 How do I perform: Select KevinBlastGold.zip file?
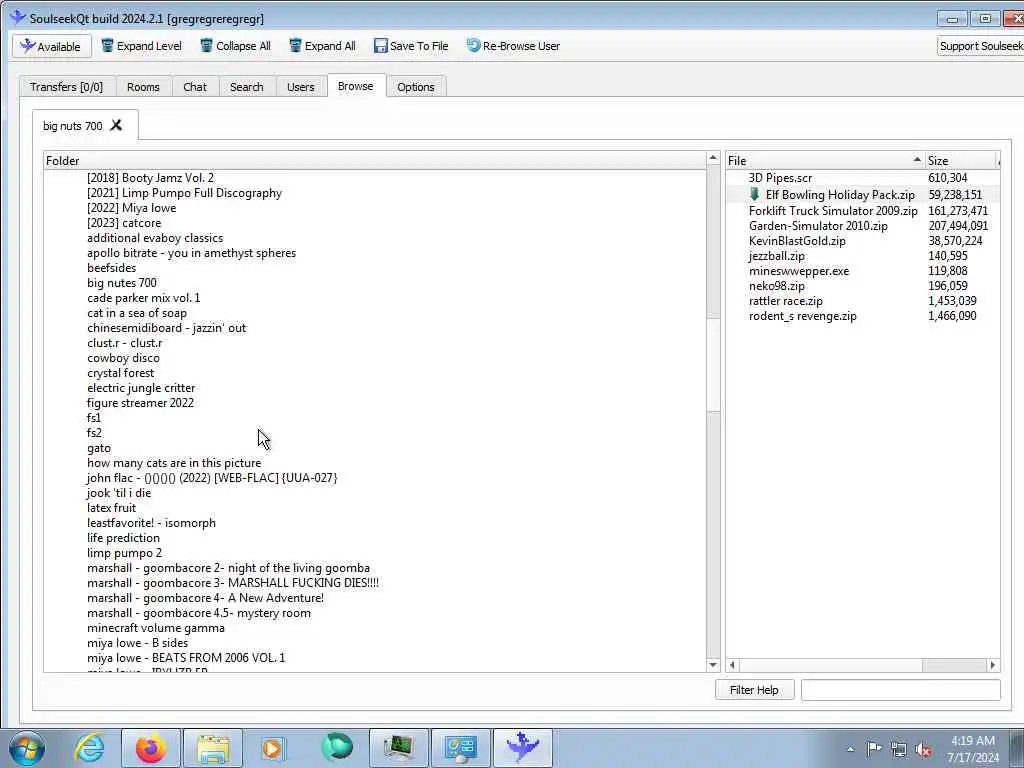pyautogui.click(x=797, y=241)
